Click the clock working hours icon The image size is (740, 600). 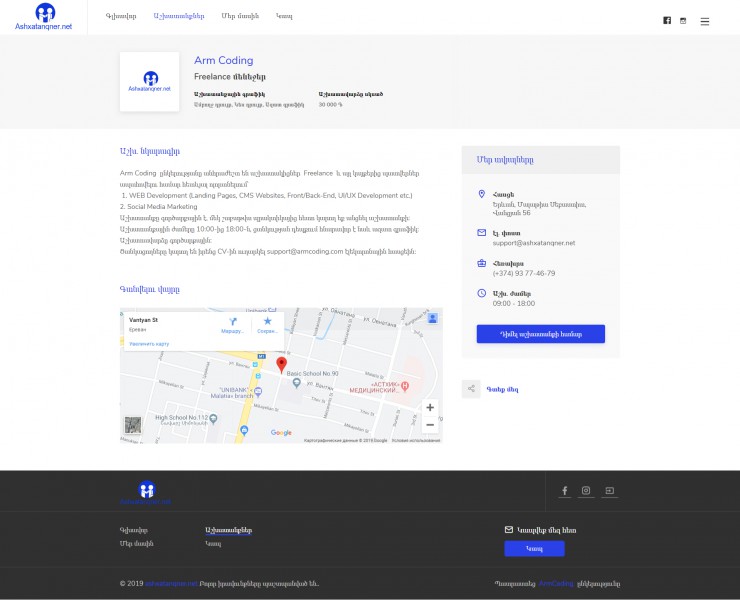click(481, 293)
